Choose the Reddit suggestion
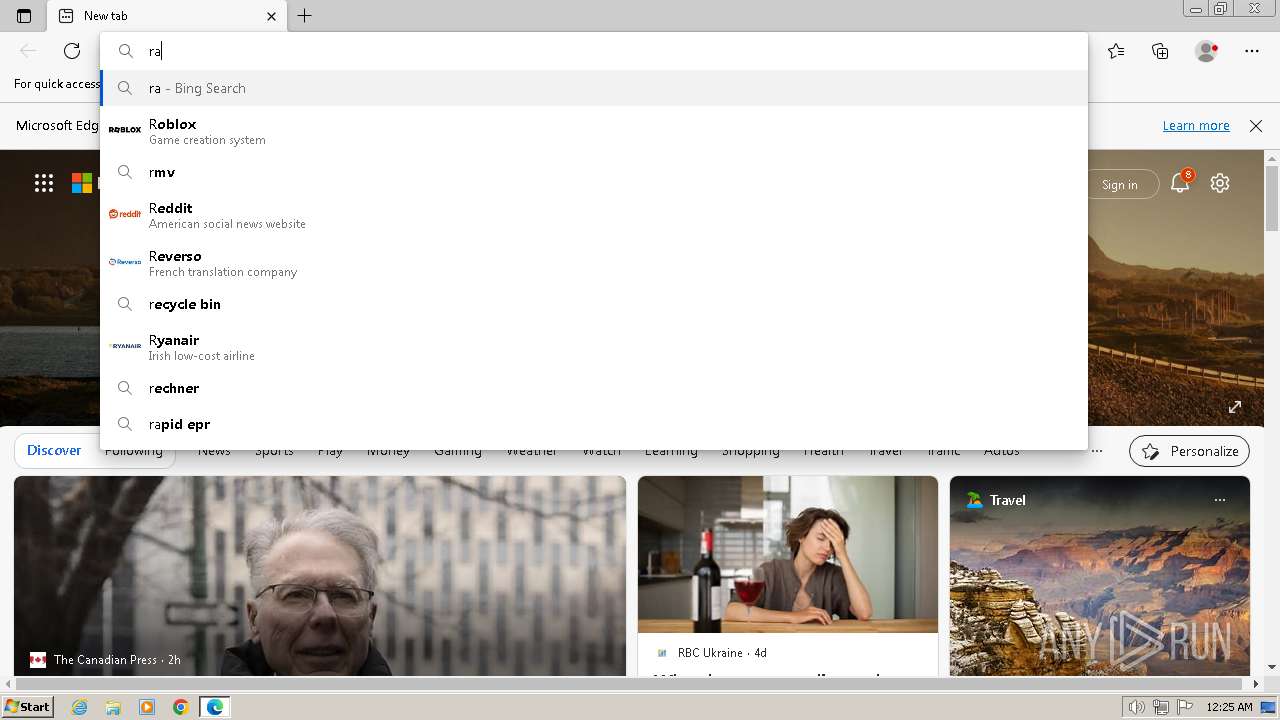 [594, 215]
